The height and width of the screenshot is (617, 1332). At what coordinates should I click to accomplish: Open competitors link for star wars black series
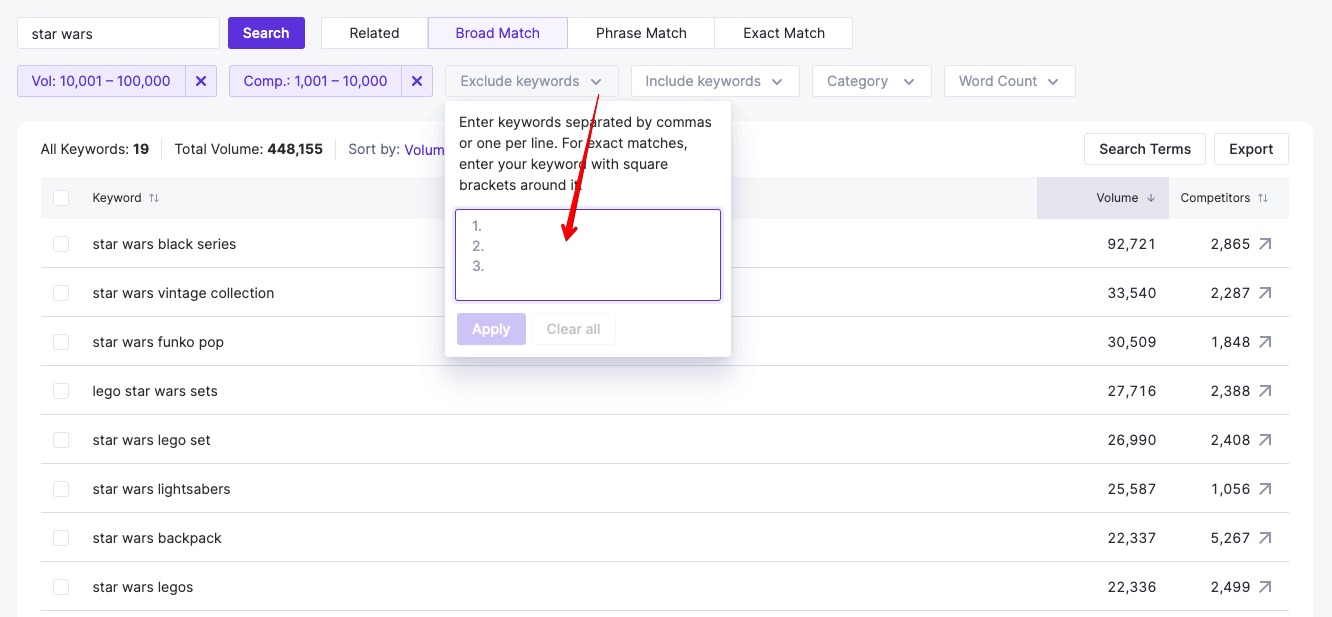click(1265, 244)
